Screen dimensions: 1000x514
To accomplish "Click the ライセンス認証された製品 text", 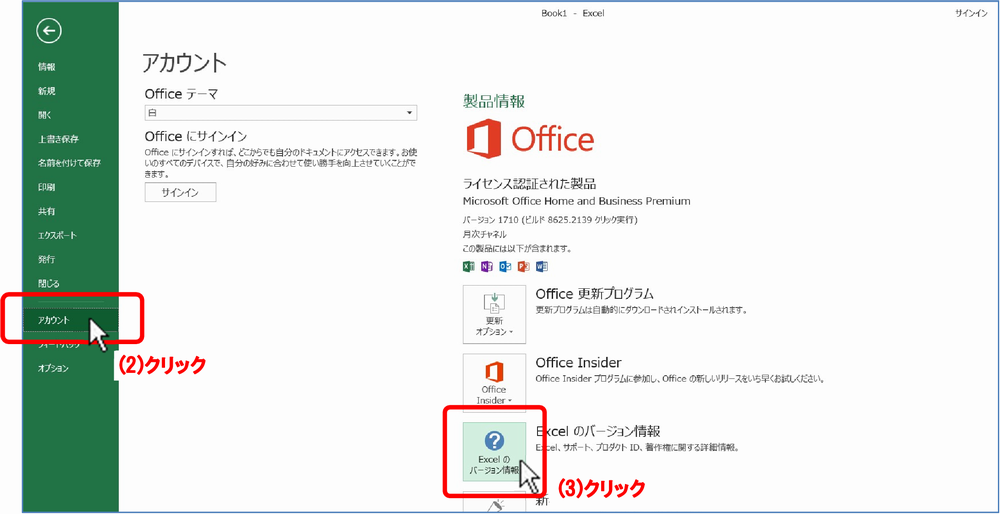I will point(529,184).
